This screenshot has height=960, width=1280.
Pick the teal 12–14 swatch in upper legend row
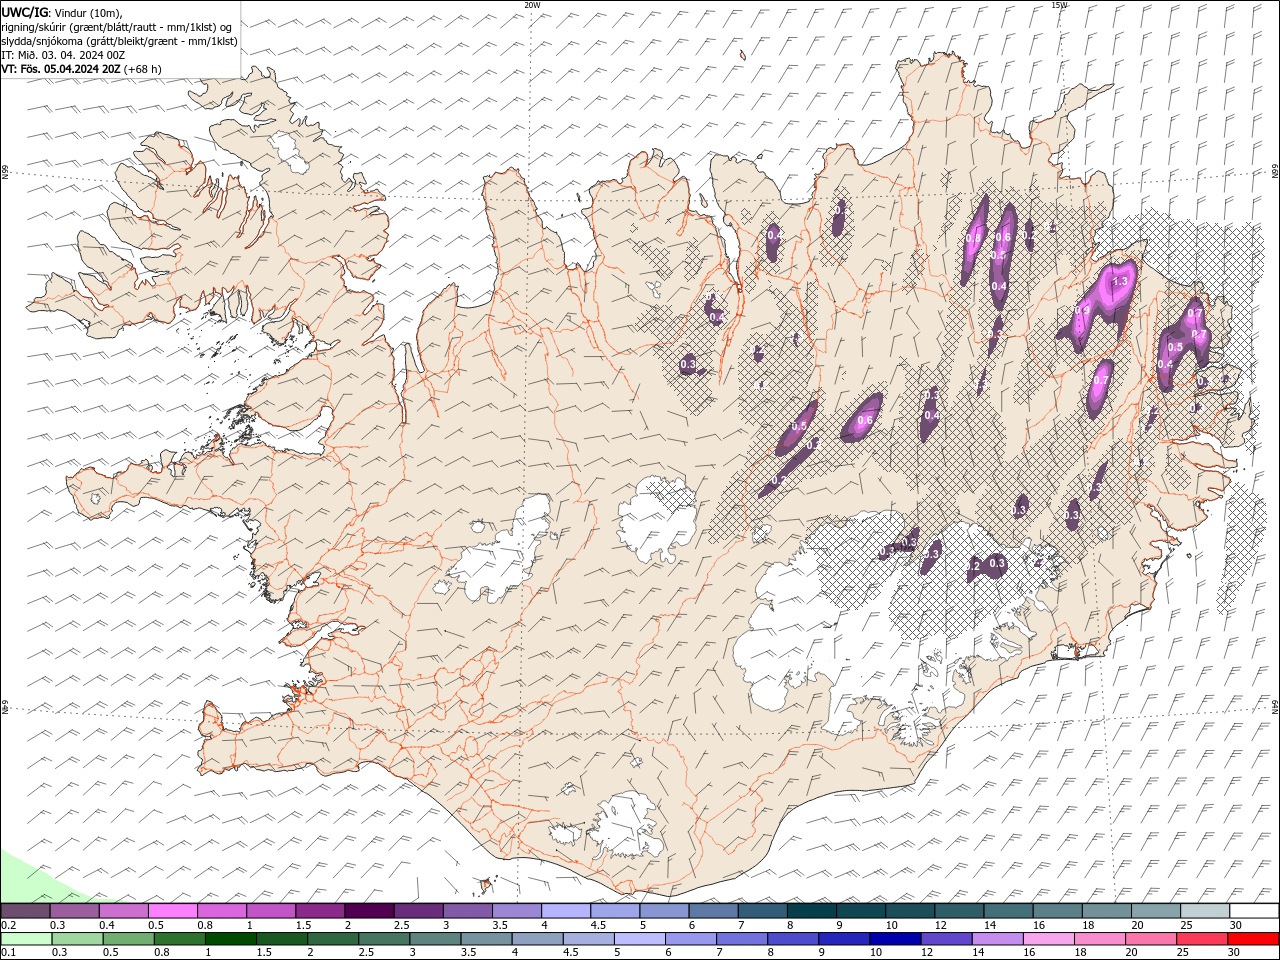click(x=959, y=911)
